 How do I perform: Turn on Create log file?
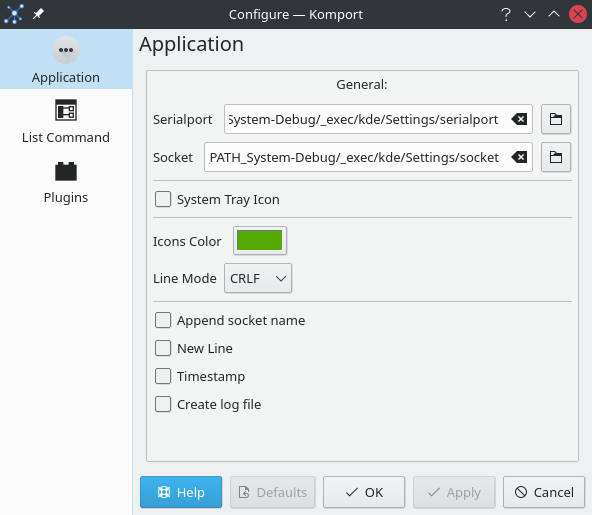(x=163, y=404)
